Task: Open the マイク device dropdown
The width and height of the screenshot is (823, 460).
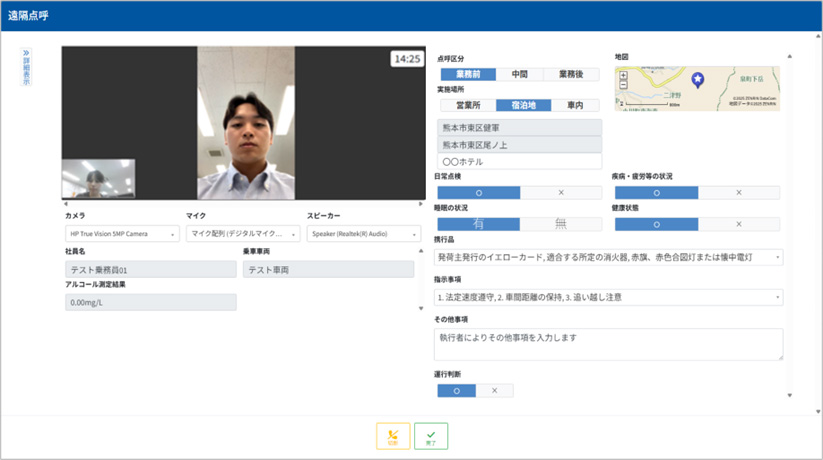Action: 242,234
